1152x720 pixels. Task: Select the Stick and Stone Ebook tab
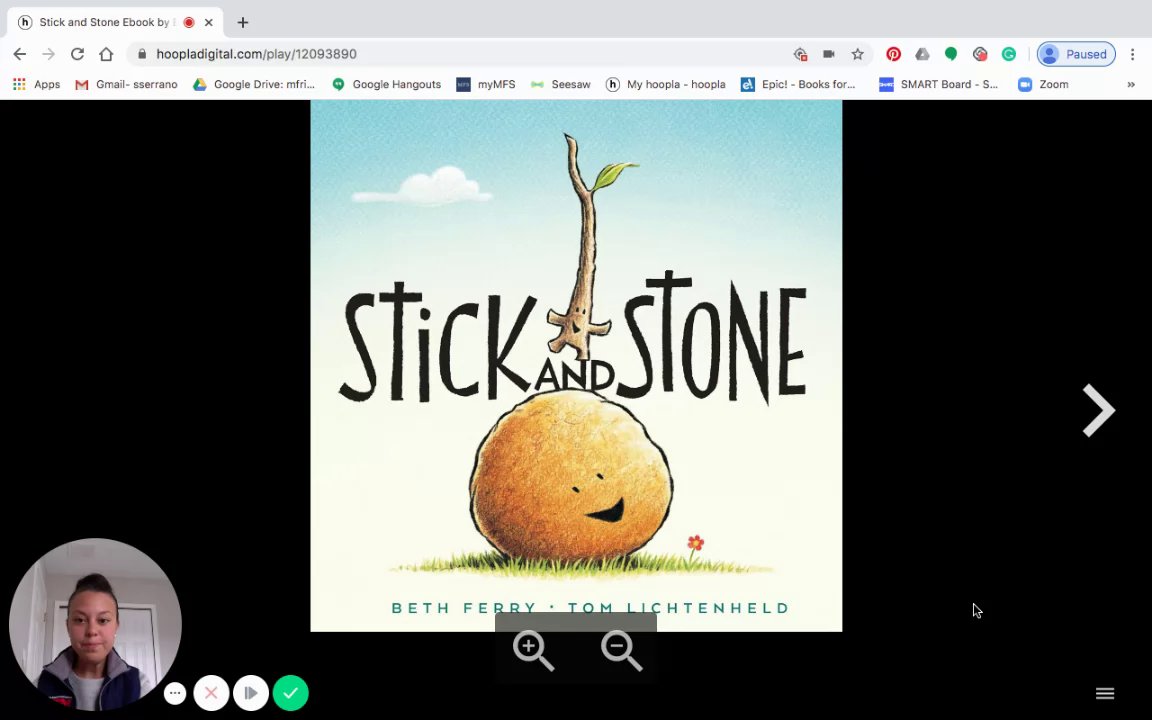[115, 22]
